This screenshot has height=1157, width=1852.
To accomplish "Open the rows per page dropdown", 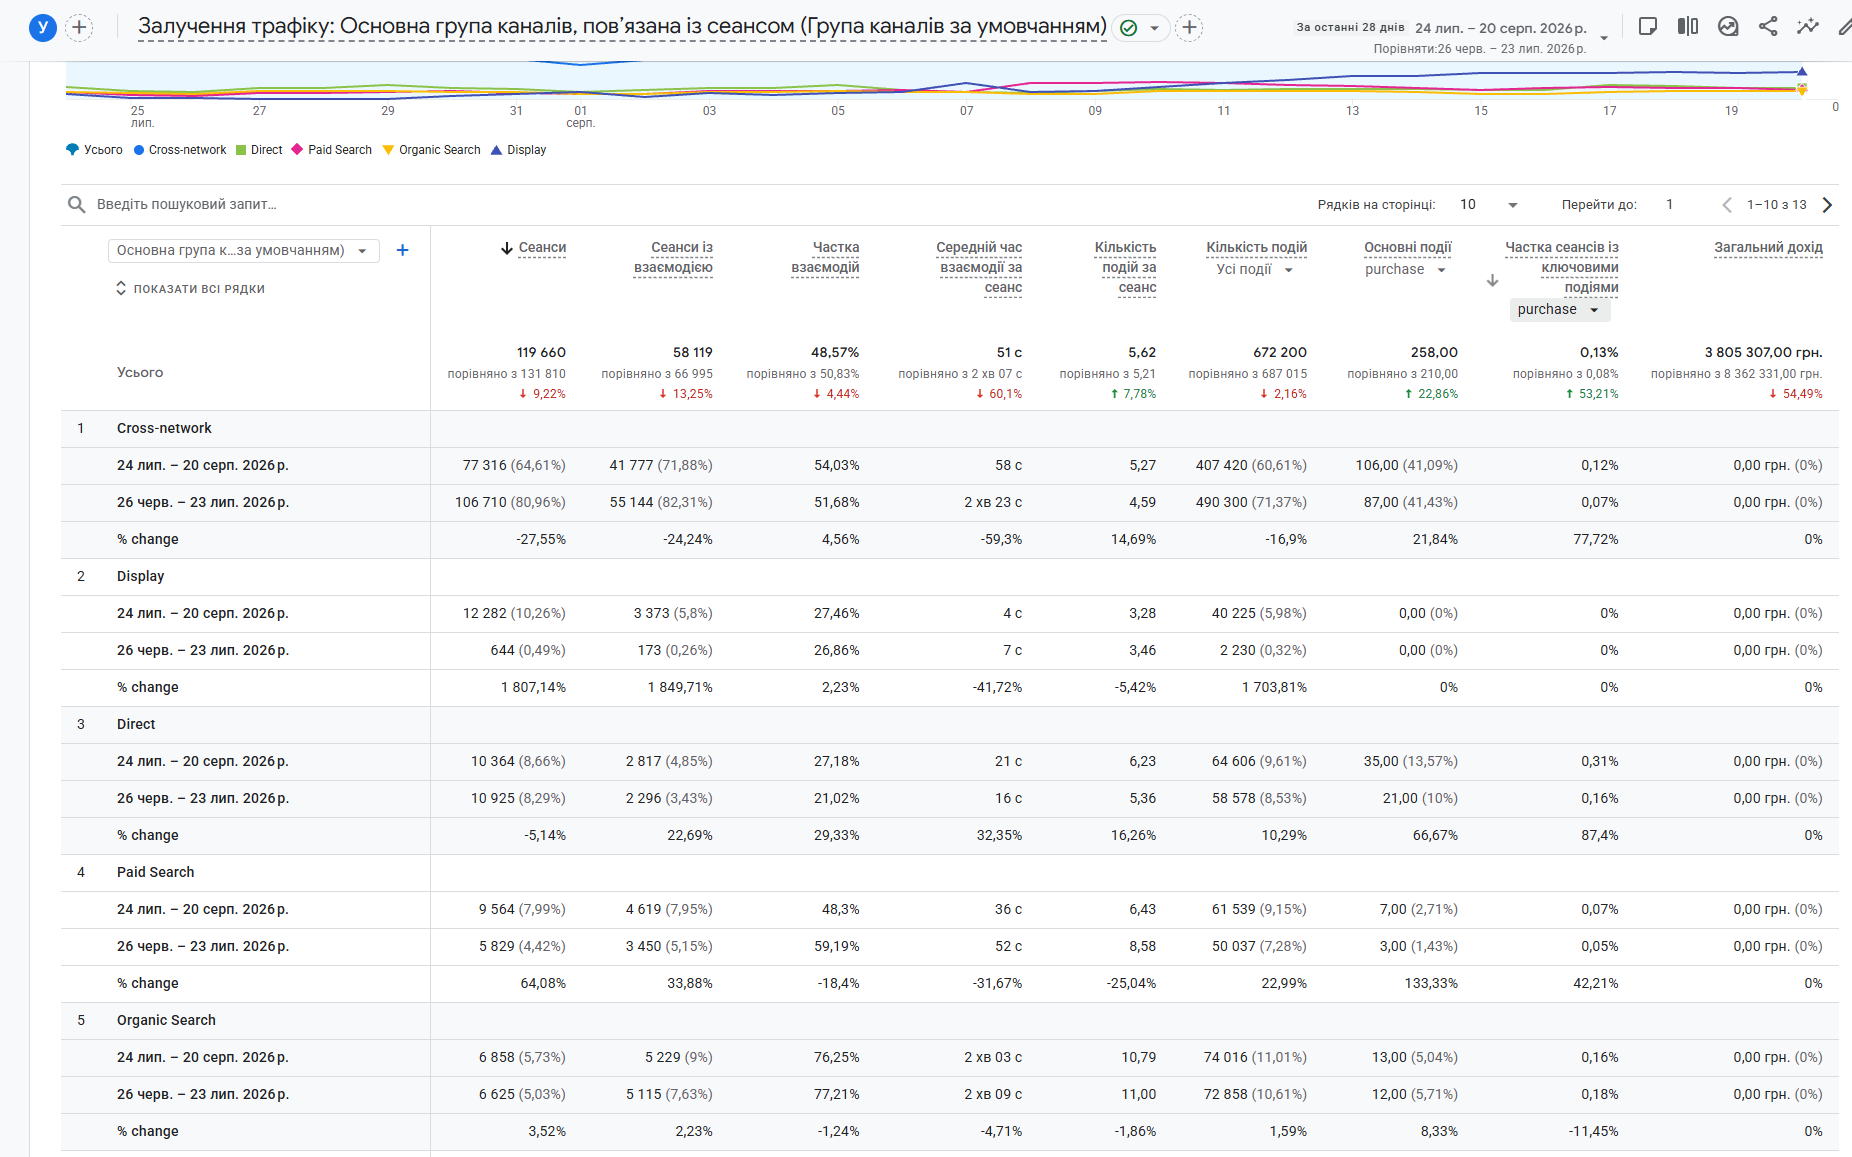I will (1488, 205).
